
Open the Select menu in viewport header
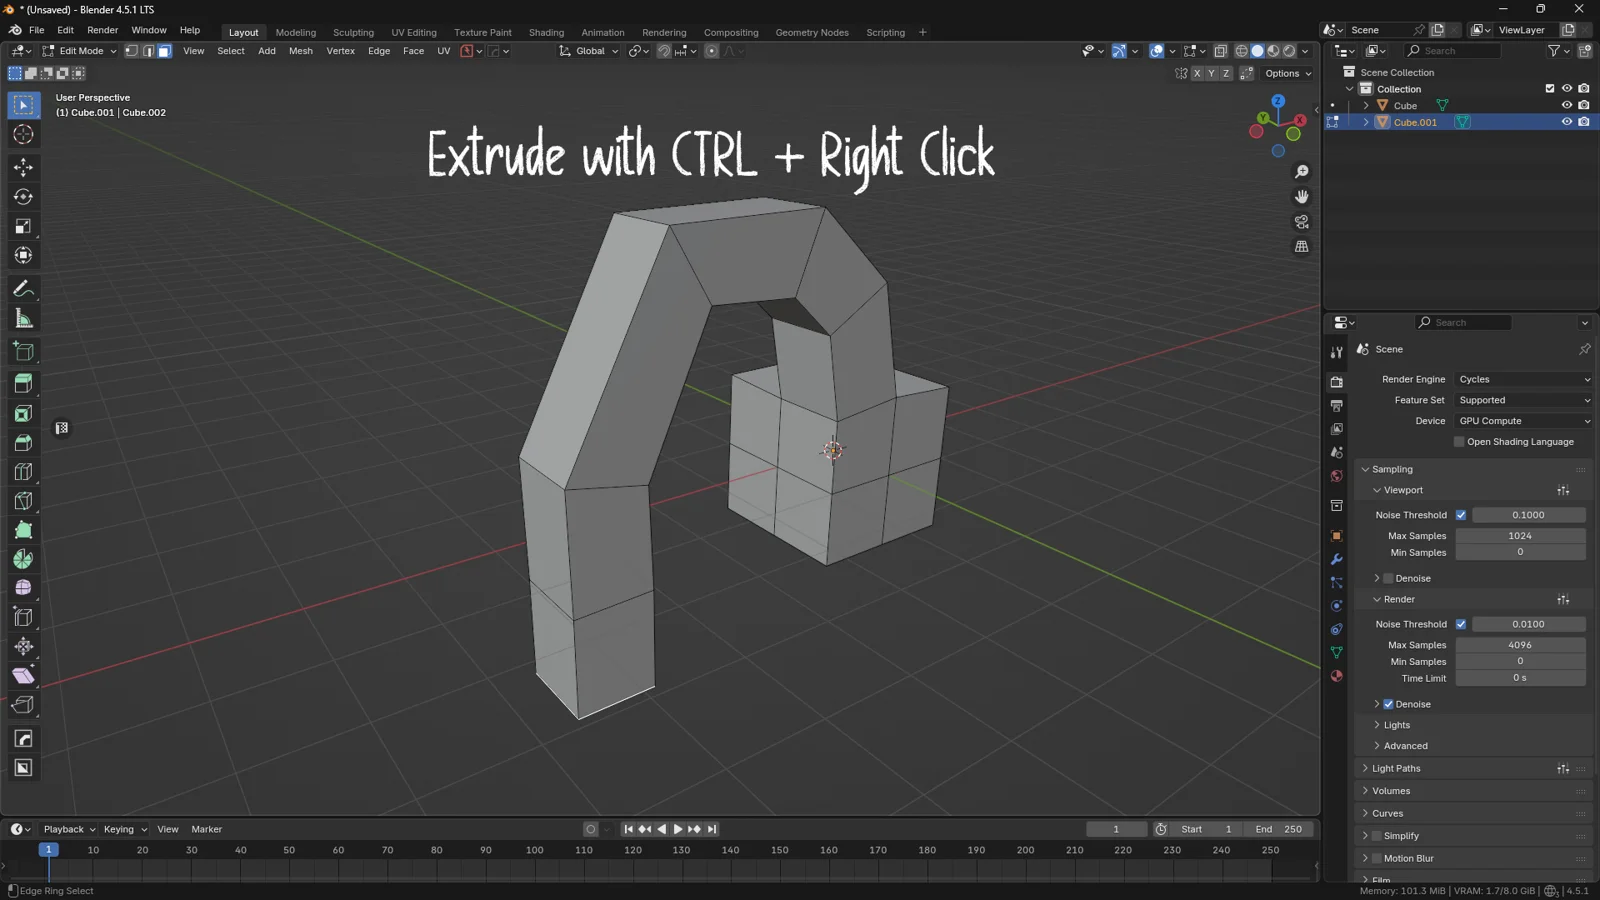(231, 51)
